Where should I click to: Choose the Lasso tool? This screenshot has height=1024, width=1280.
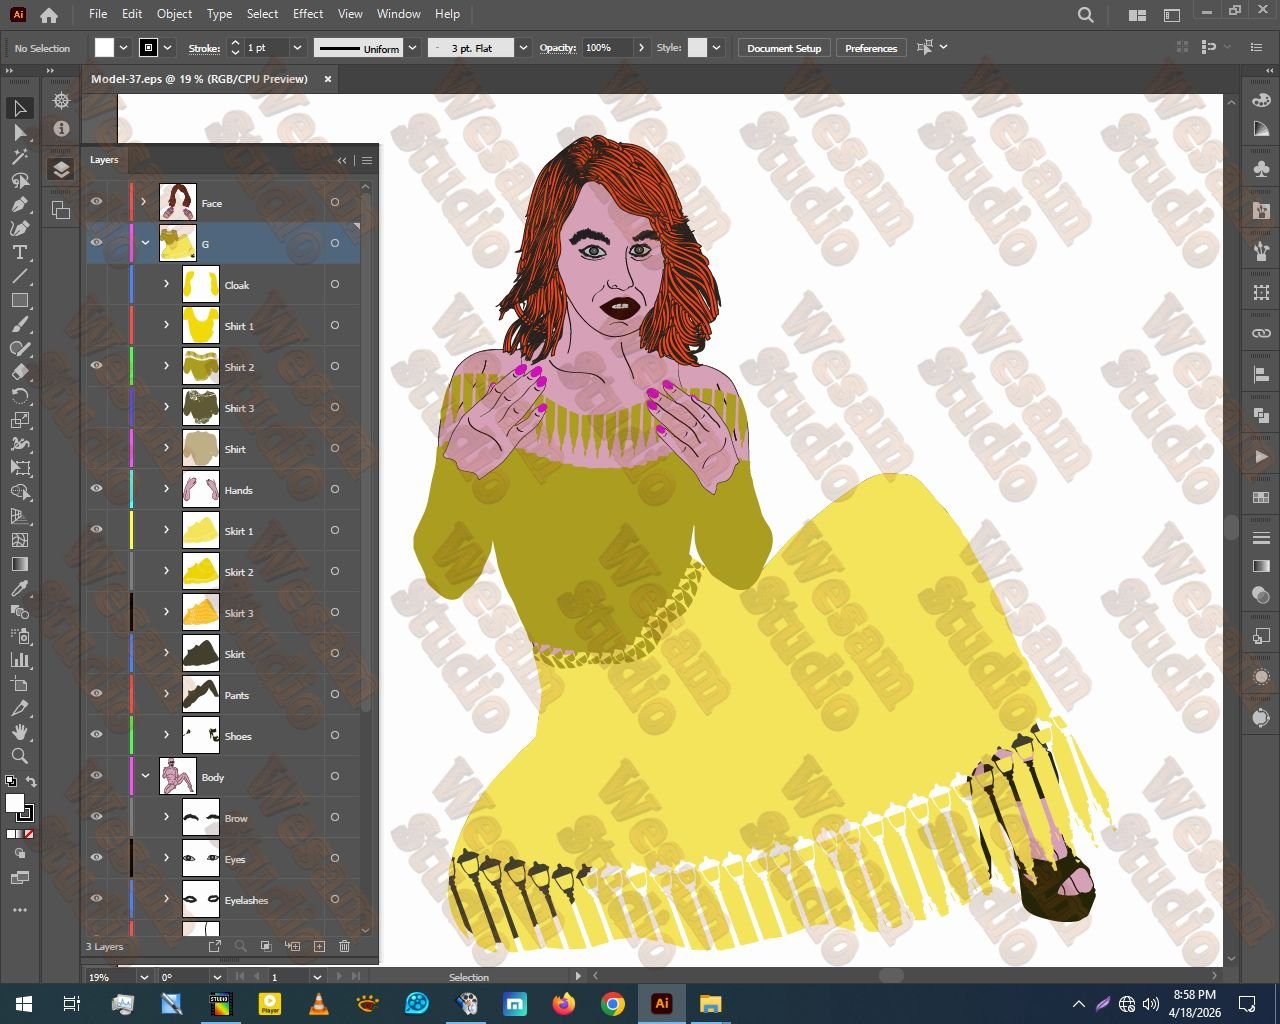20,180
